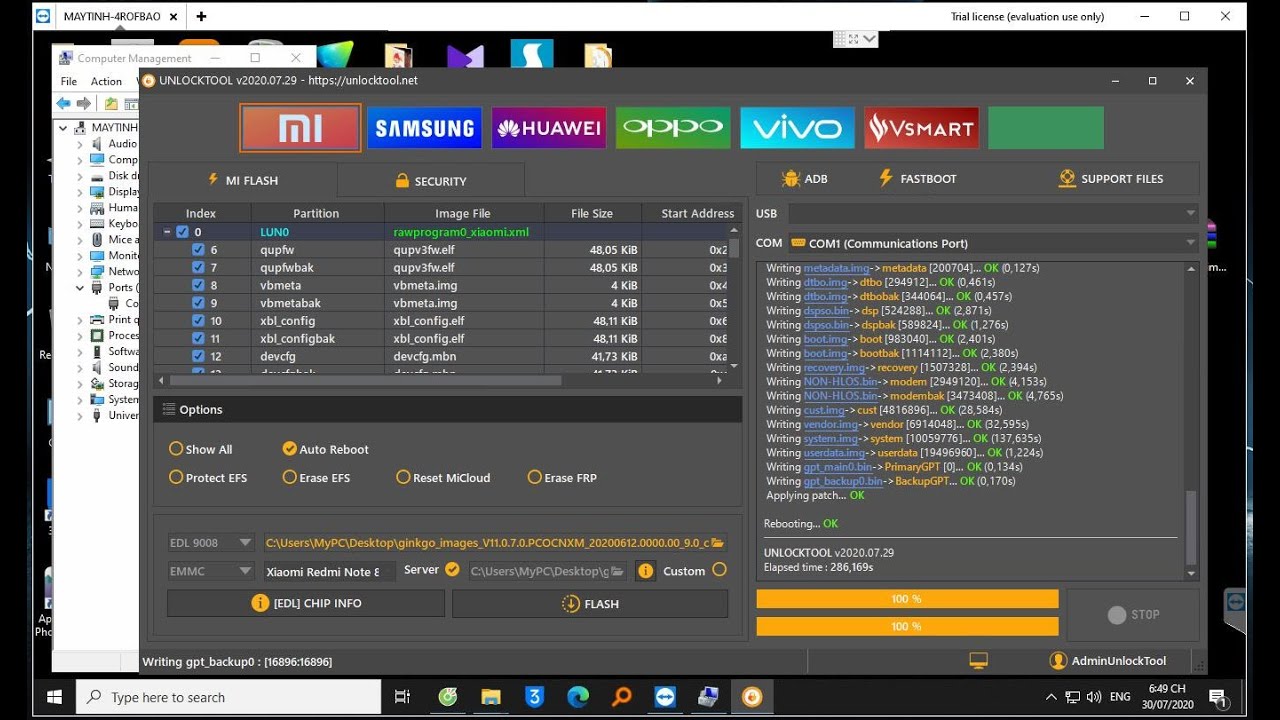Enable the Erase FRP option

[x=535, y=477]
